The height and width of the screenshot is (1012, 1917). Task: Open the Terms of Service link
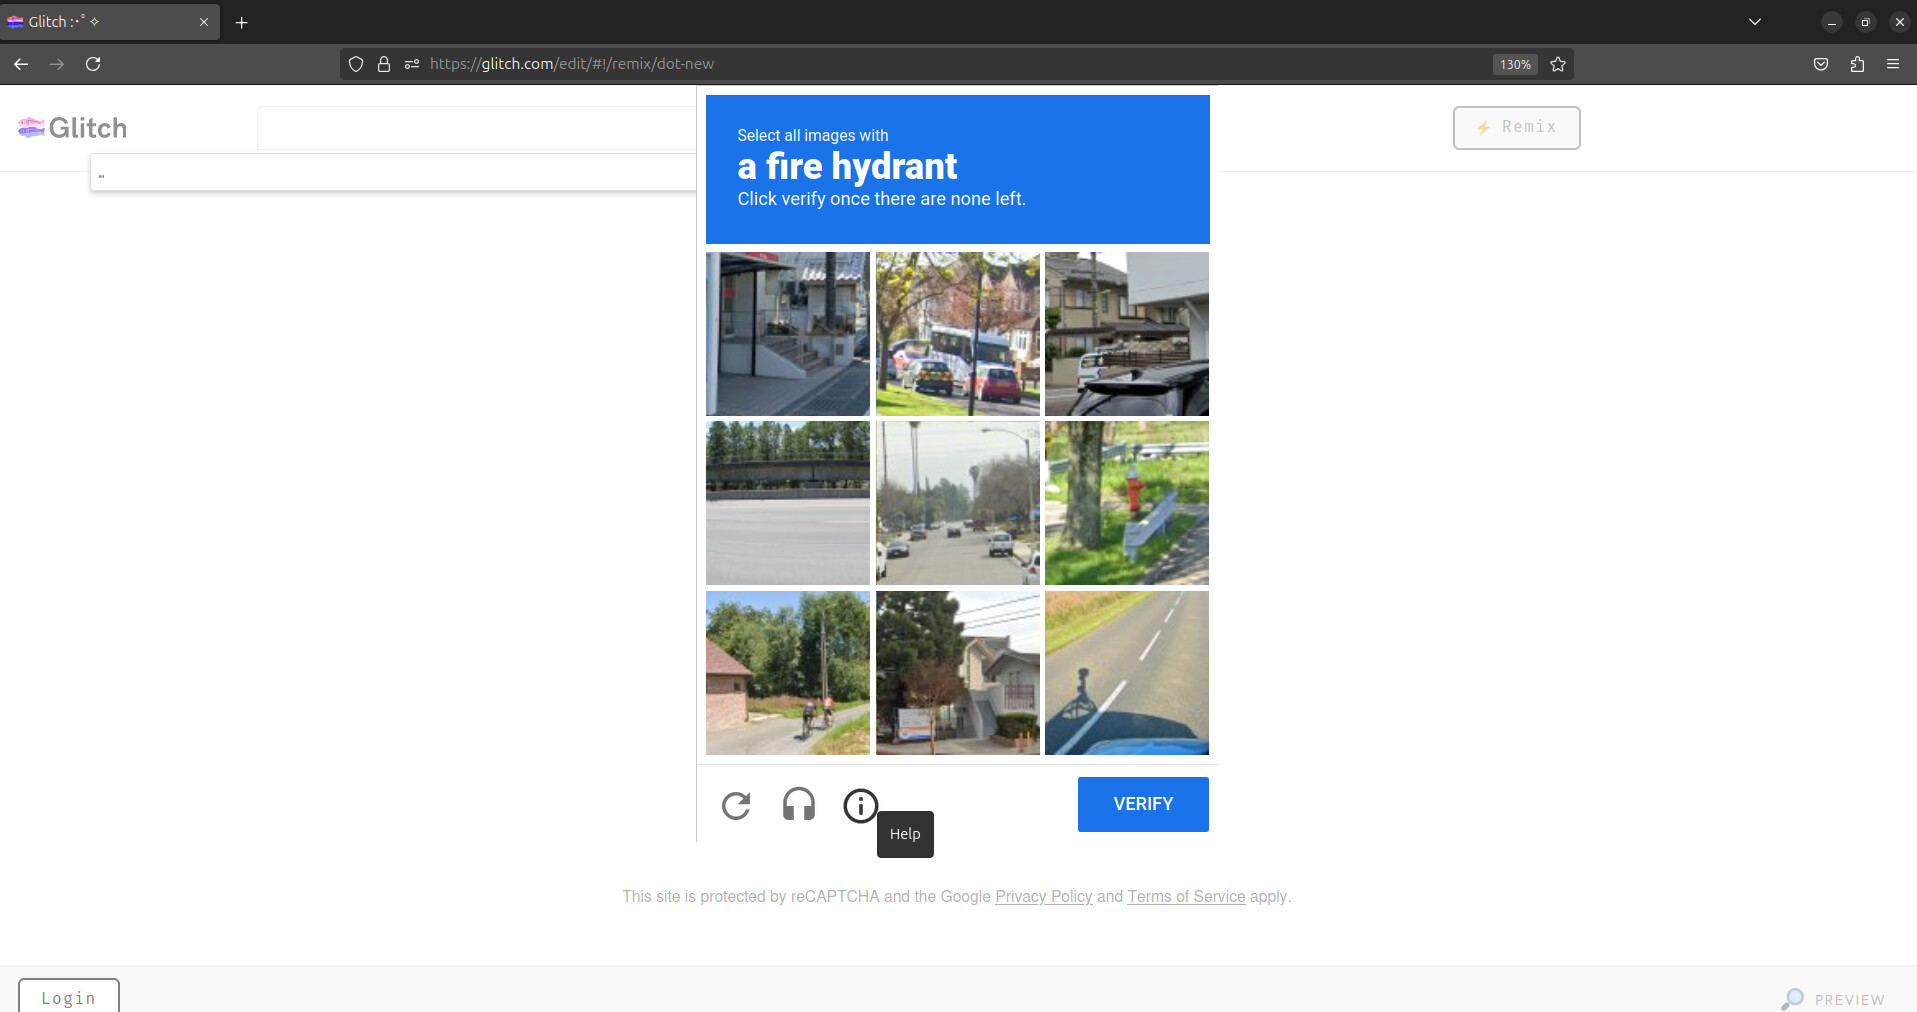tap(1186, 897)
